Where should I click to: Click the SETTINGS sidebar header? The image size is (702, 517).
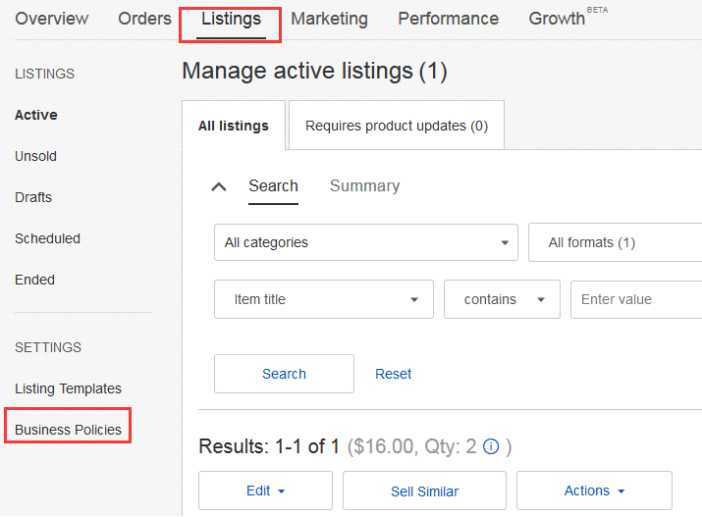pos(48,347)
